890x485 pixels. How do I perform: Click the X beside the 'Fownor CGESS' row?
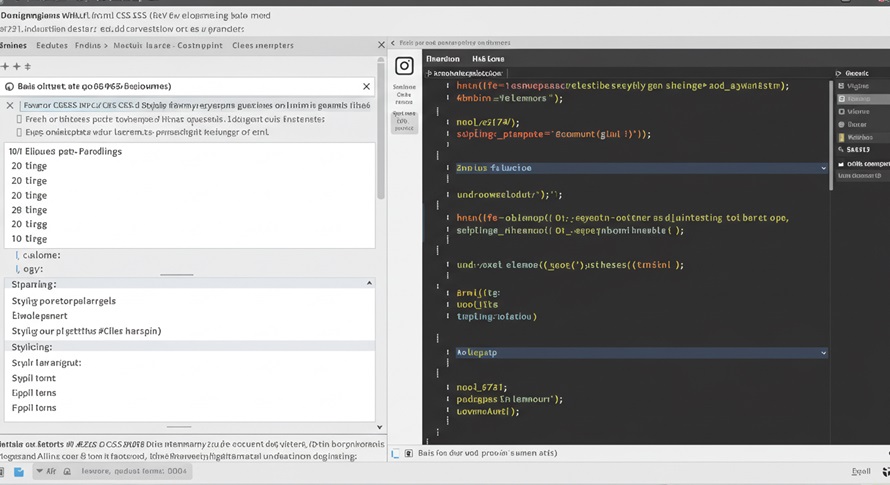10,105
